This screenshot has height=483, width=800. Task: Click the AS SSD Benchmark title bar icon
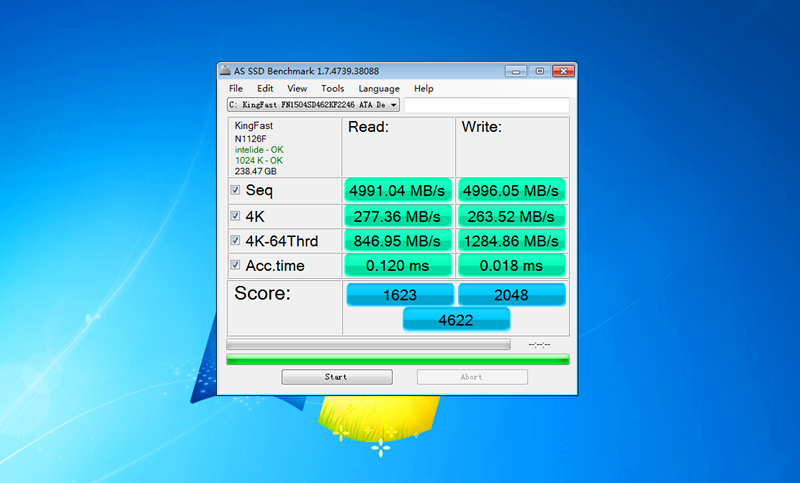(x=225, y=70)
